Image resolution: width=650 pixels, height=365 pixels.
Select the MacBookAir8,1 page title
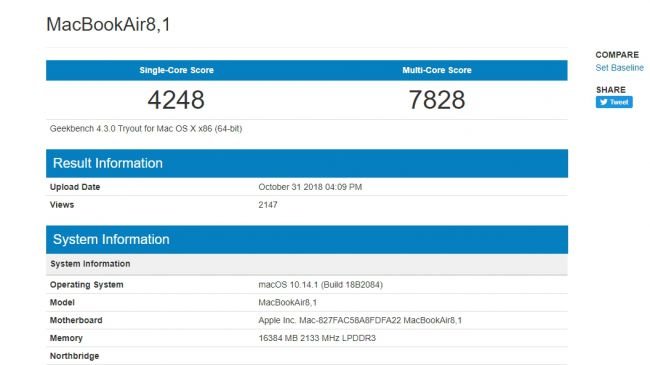click(108, 24)
